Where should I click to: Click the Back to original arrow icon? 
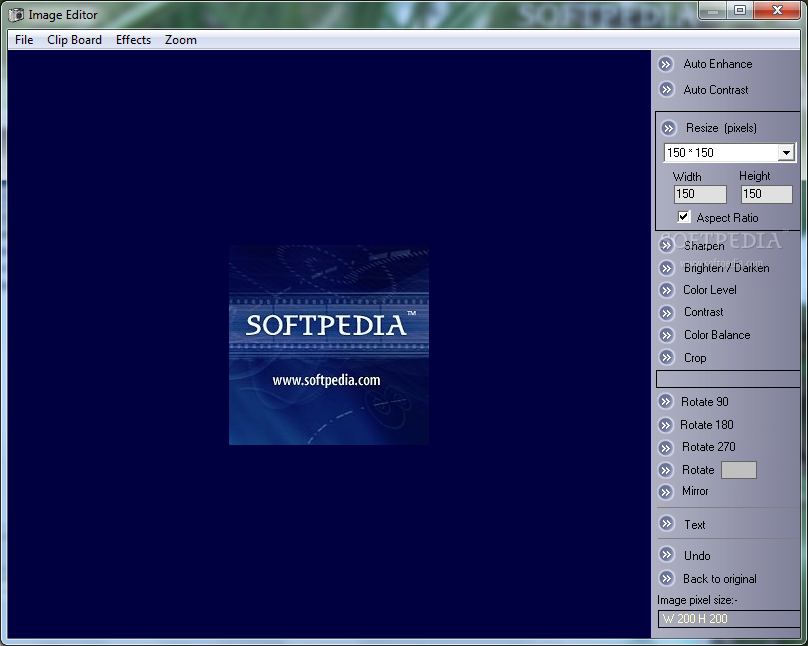point(666,579)
